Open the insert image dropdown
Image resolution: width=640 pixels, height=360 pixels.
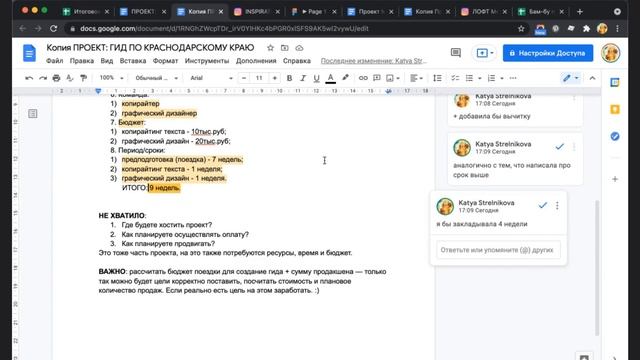(x=393, y=78)
